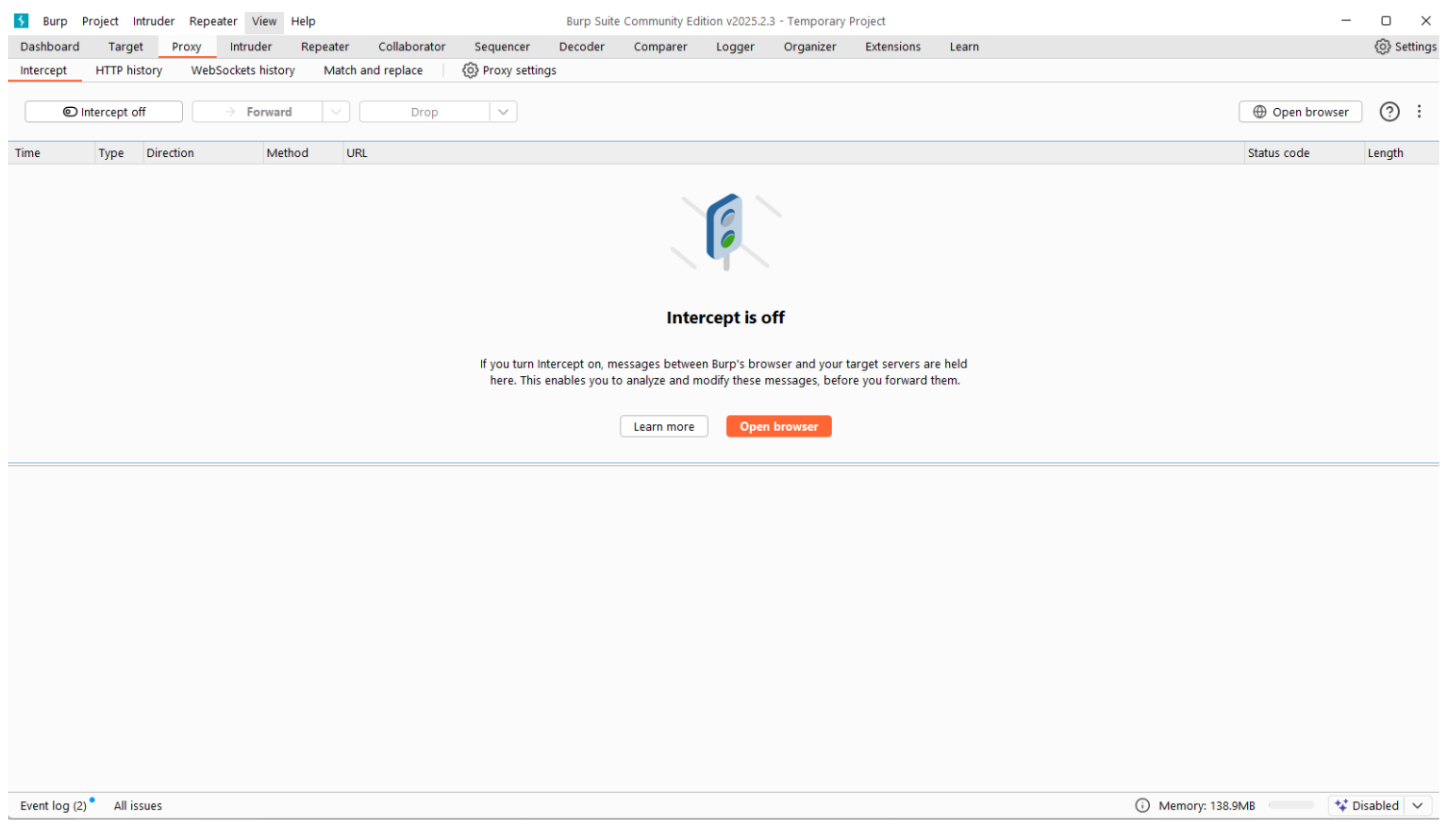Select the Intercept sub-tab
Screen dimensions: 1448x834
coord(44,70)
